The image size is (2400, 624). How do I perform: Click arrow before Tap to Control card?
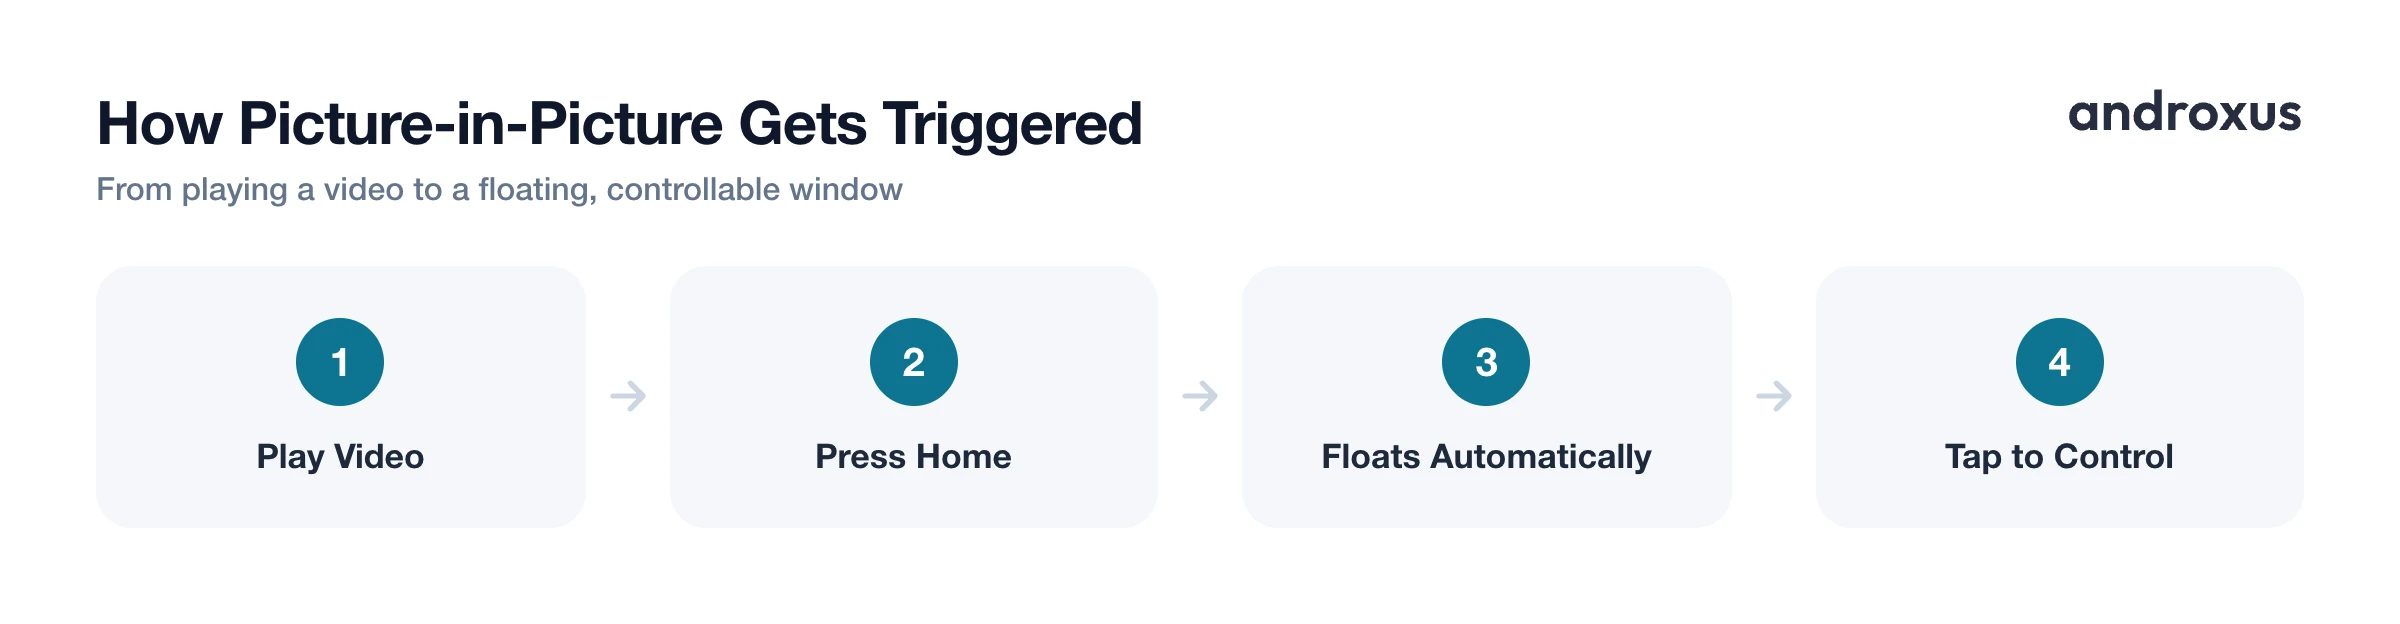coord(1774,396)
